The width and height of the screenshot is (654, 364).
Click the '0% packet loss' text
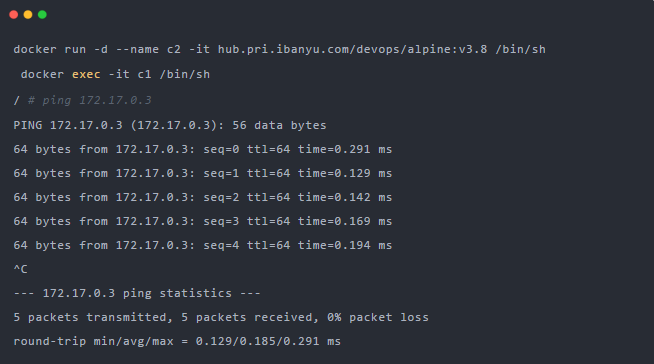pyautogui.click(x=378, y=317)
